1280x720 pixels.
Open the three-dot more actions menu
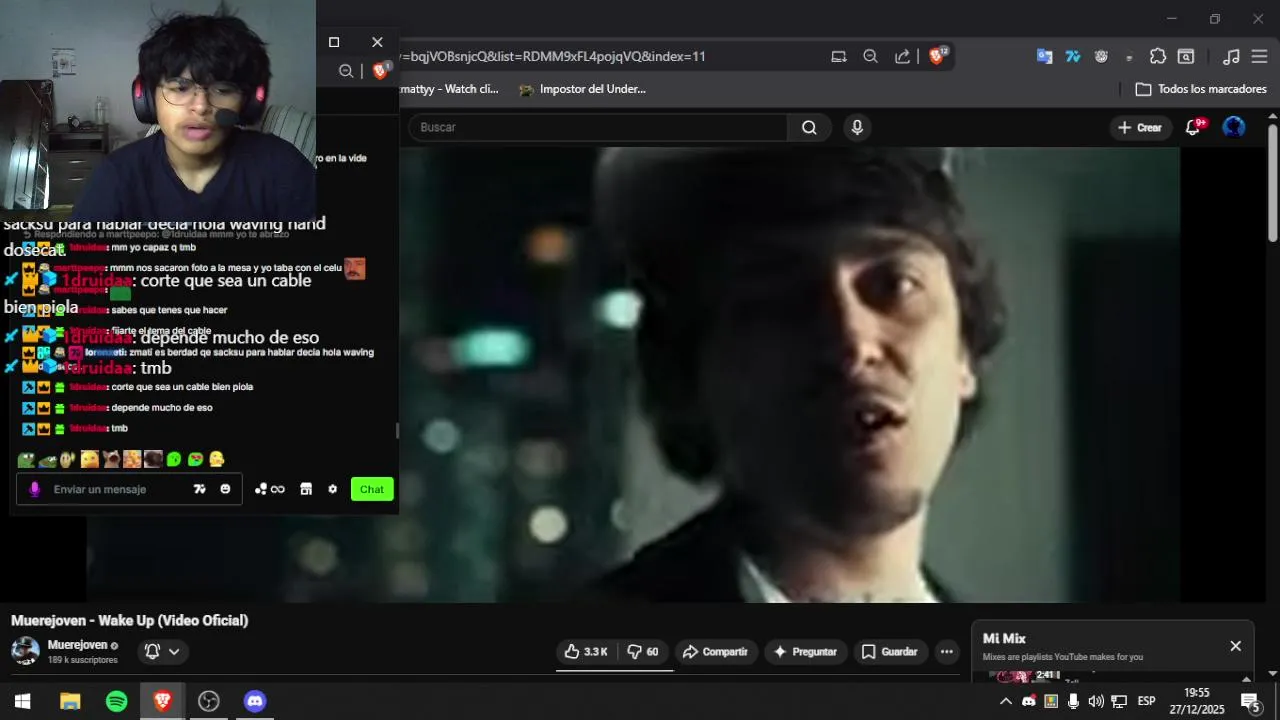click(x=947, y=652)
